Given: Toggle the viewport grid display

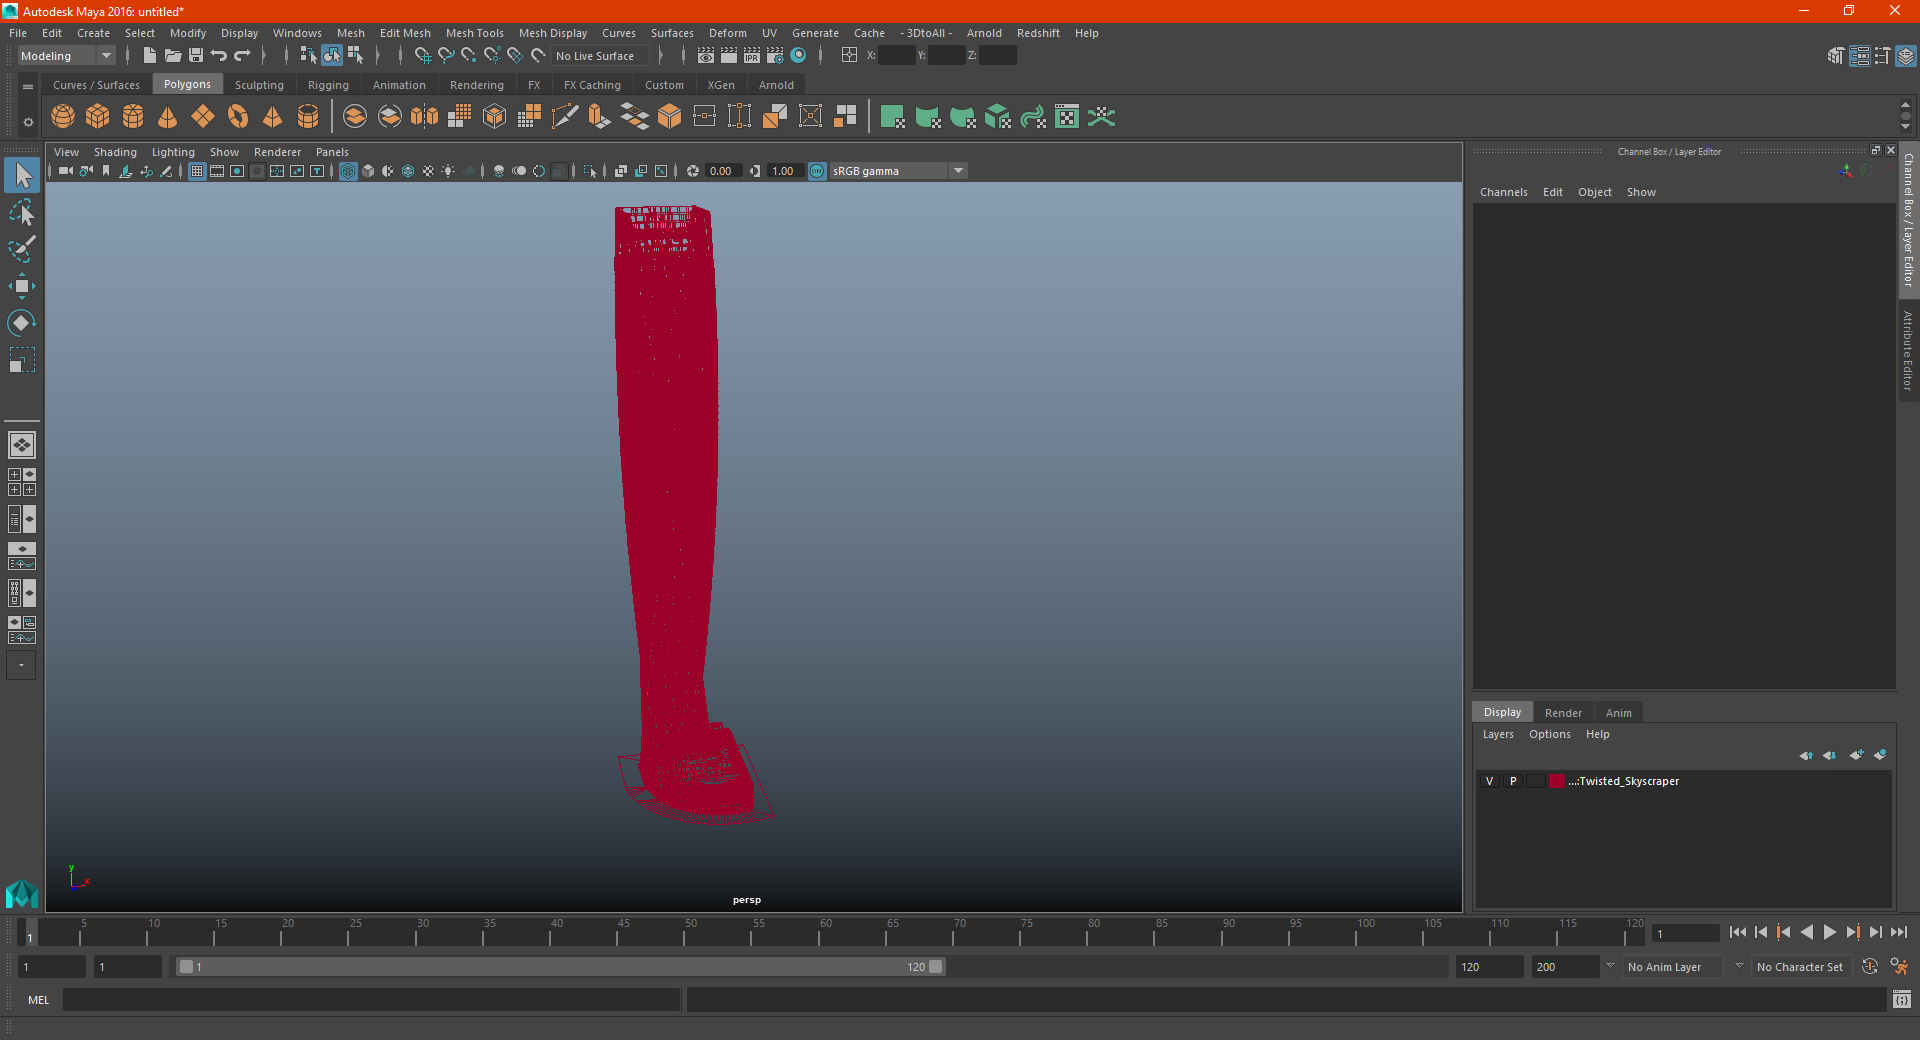Looking at the screenshot, I should pyautogui.click(x=197, y=172).
